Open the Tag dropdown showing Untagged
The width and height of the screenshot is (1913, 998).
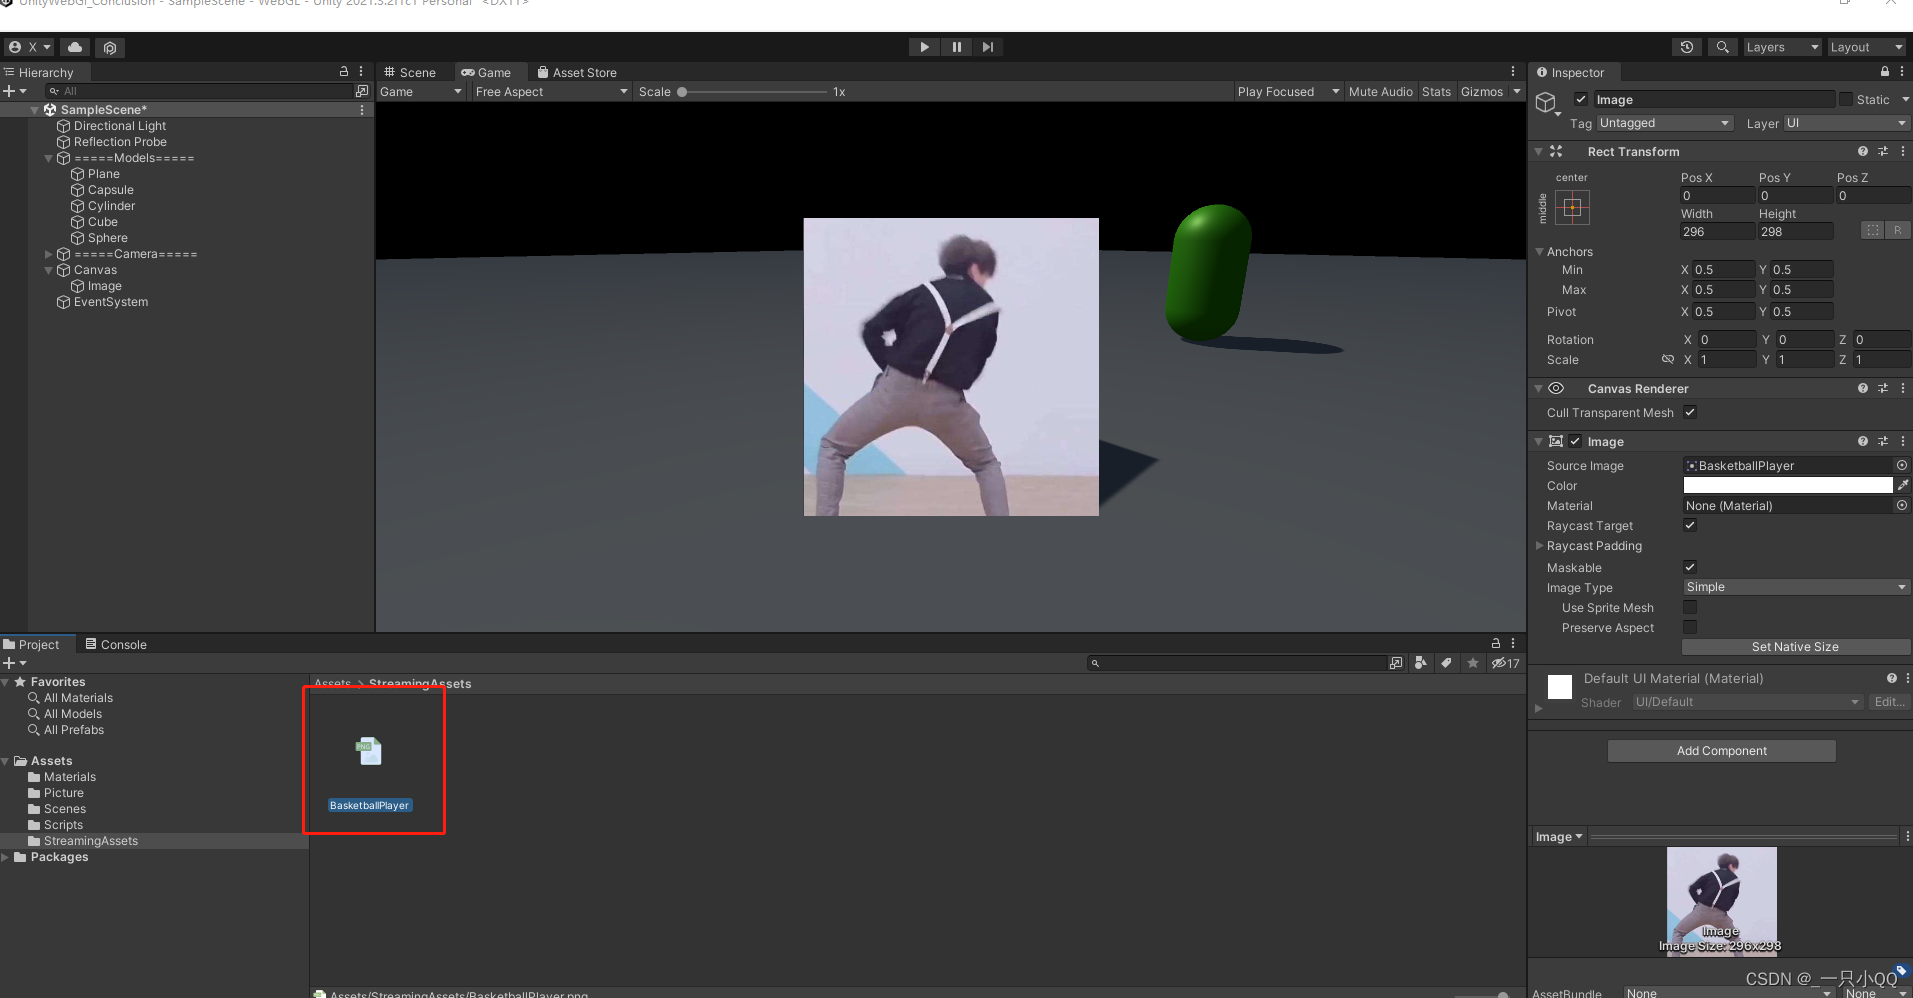[1665, 123]
